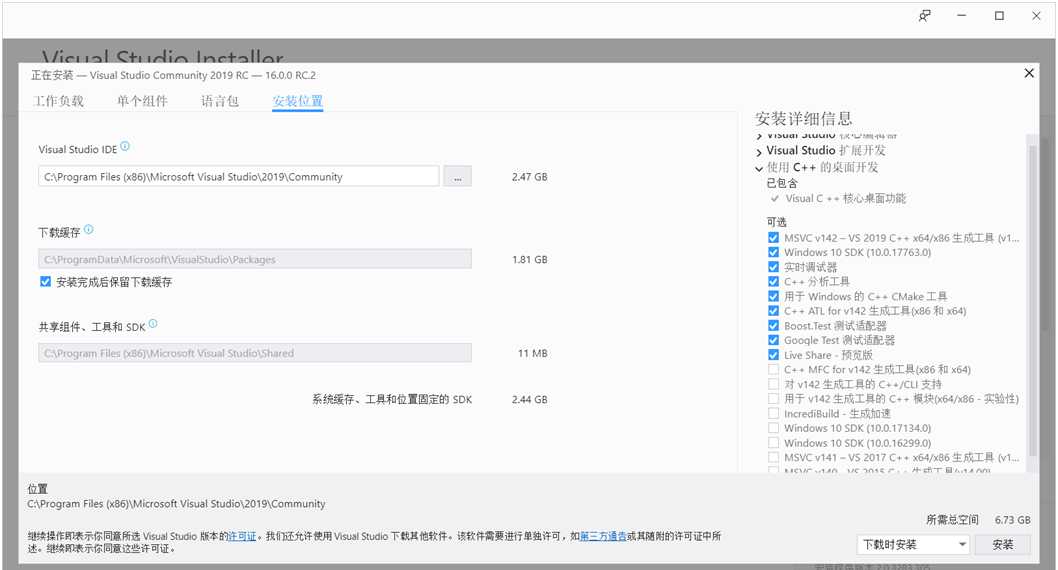1058x570 pixels.
Task: Uncheck Google Test 测试适配器
Action: point(773,340)
